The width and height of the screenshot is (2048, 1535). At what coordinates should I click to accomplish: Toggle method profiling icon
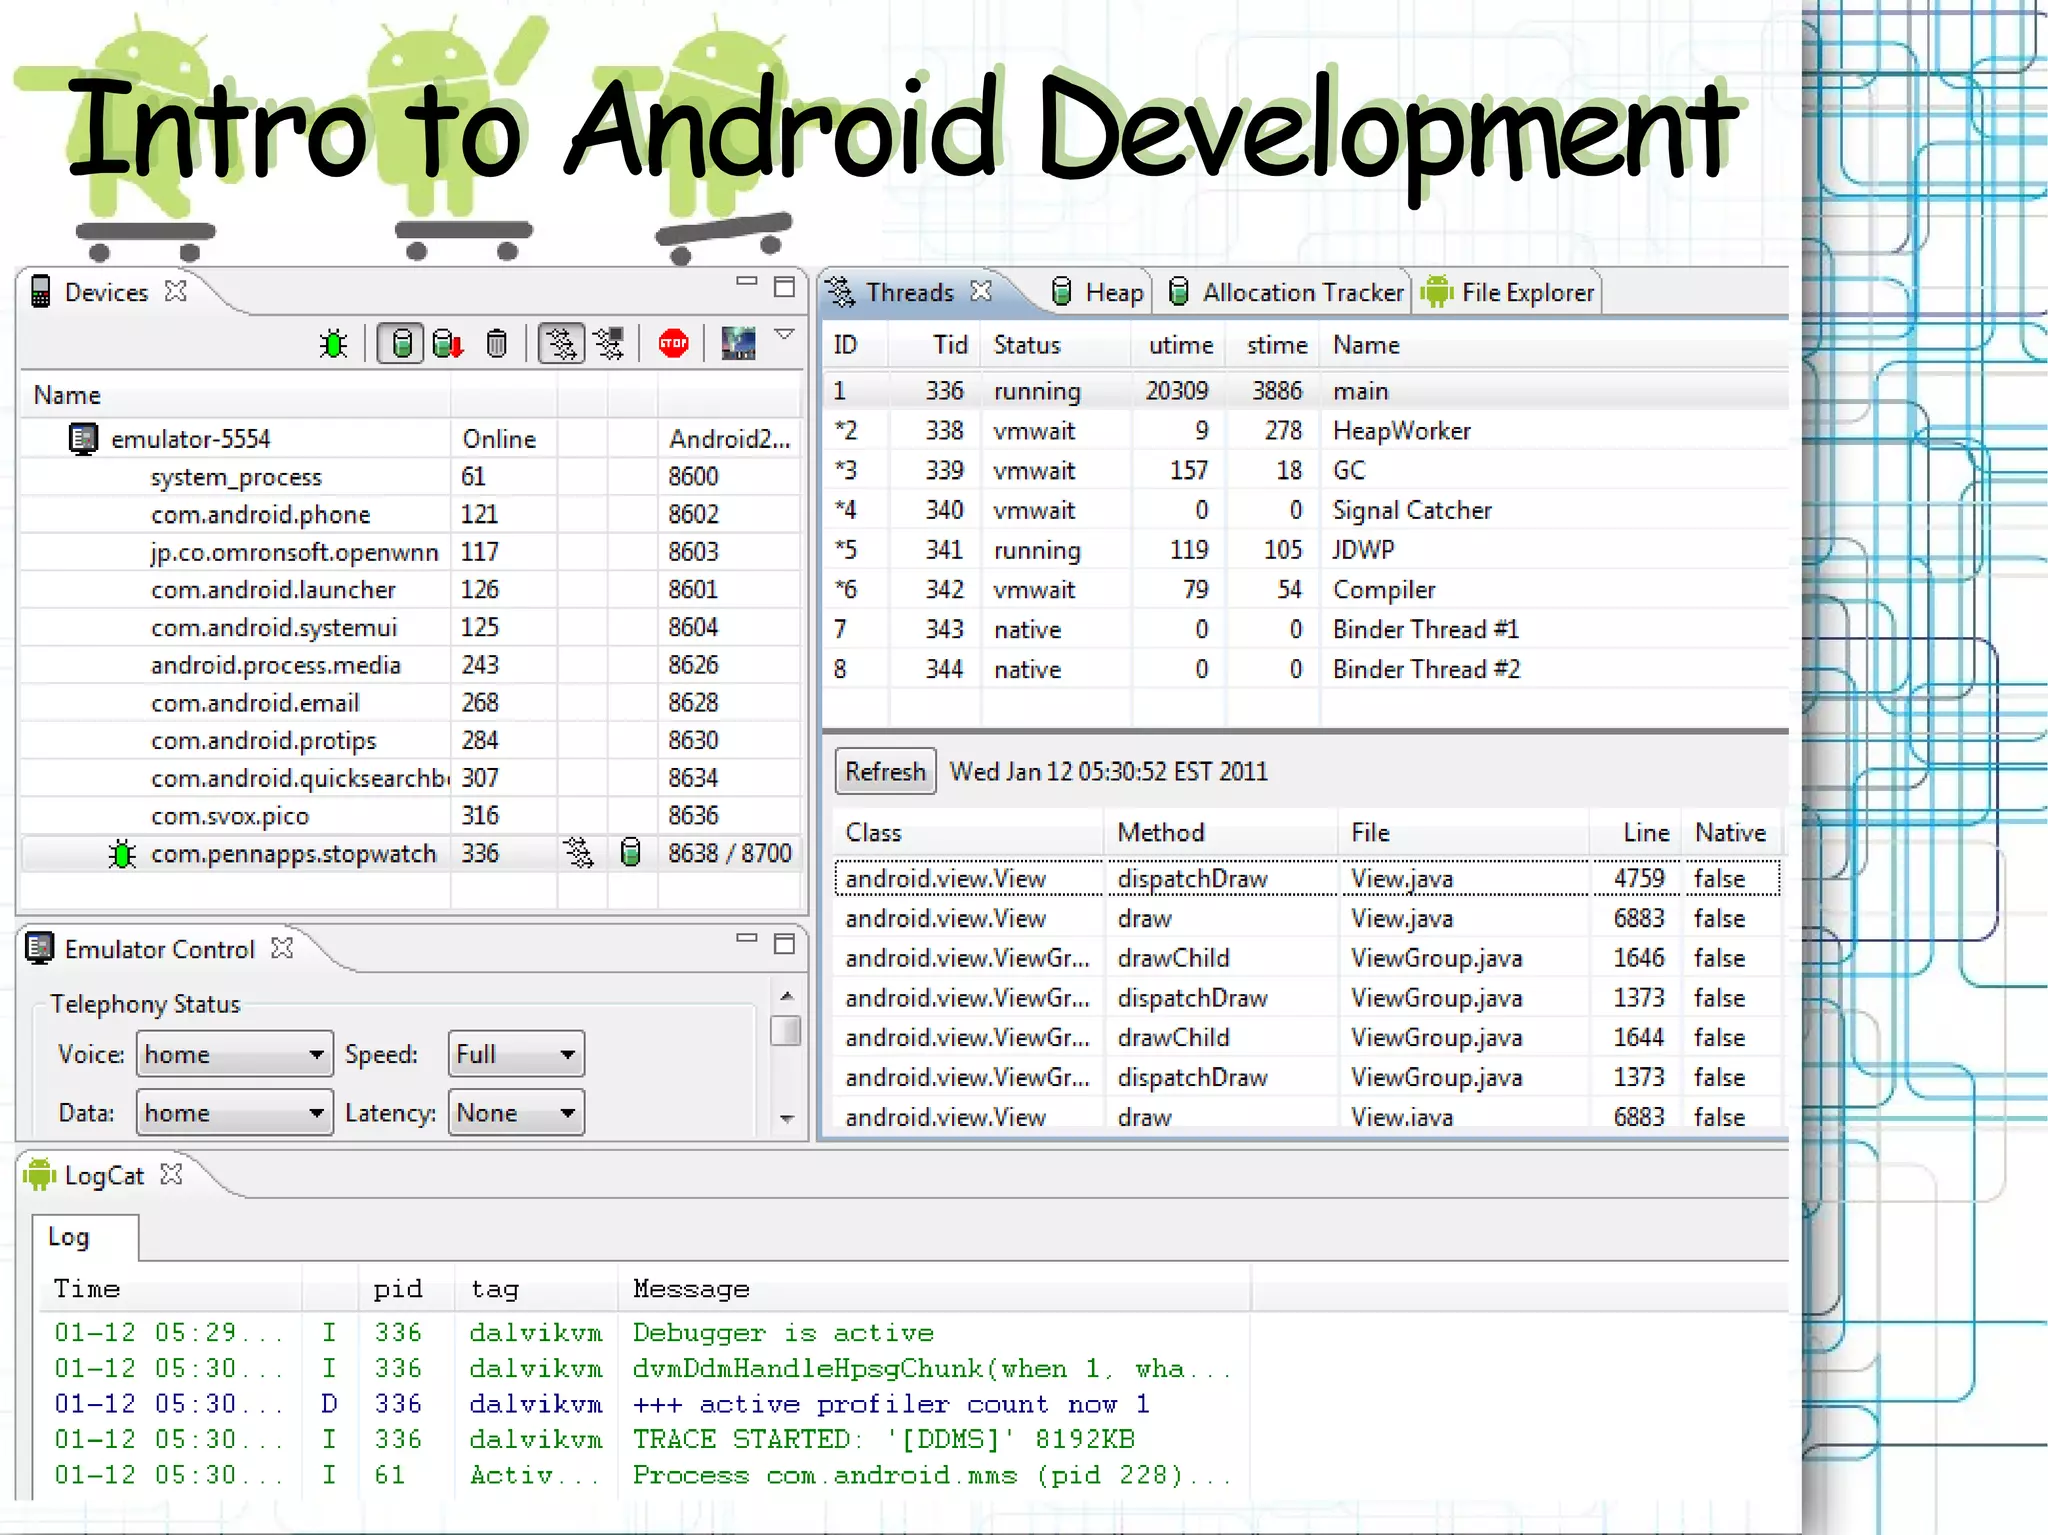coord(608,344)
